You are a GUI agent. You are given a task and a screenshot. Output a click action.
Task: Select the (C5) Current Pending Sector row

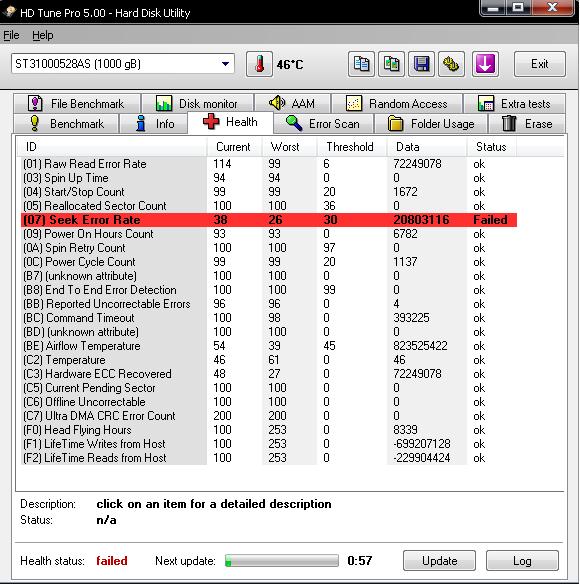269,388
